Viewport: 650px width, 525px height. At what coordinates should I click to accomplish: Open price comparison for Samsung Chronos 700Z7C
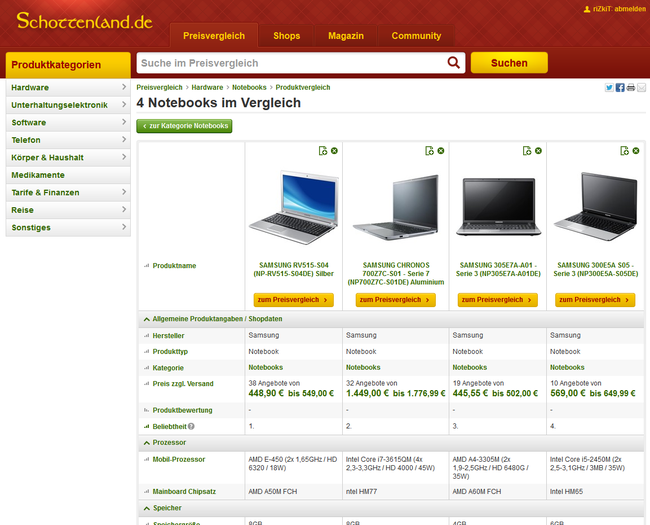point(395,299)
